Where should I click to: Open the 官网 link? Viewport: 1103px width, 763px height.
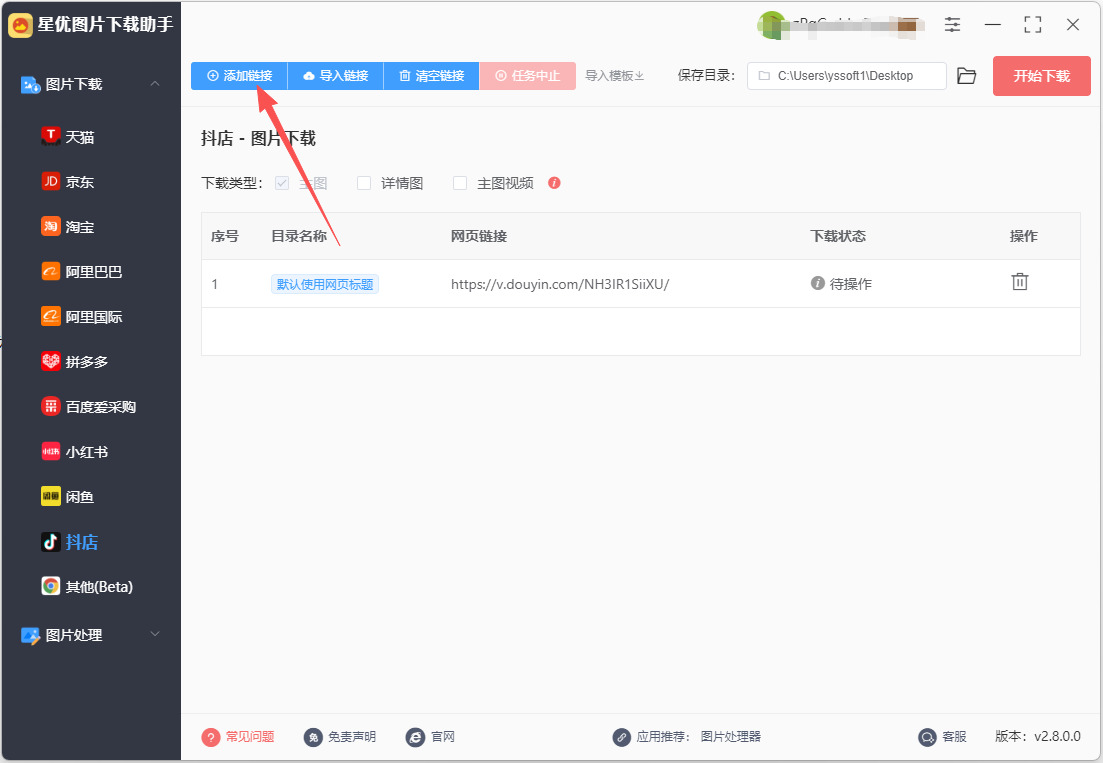(431, 736)
